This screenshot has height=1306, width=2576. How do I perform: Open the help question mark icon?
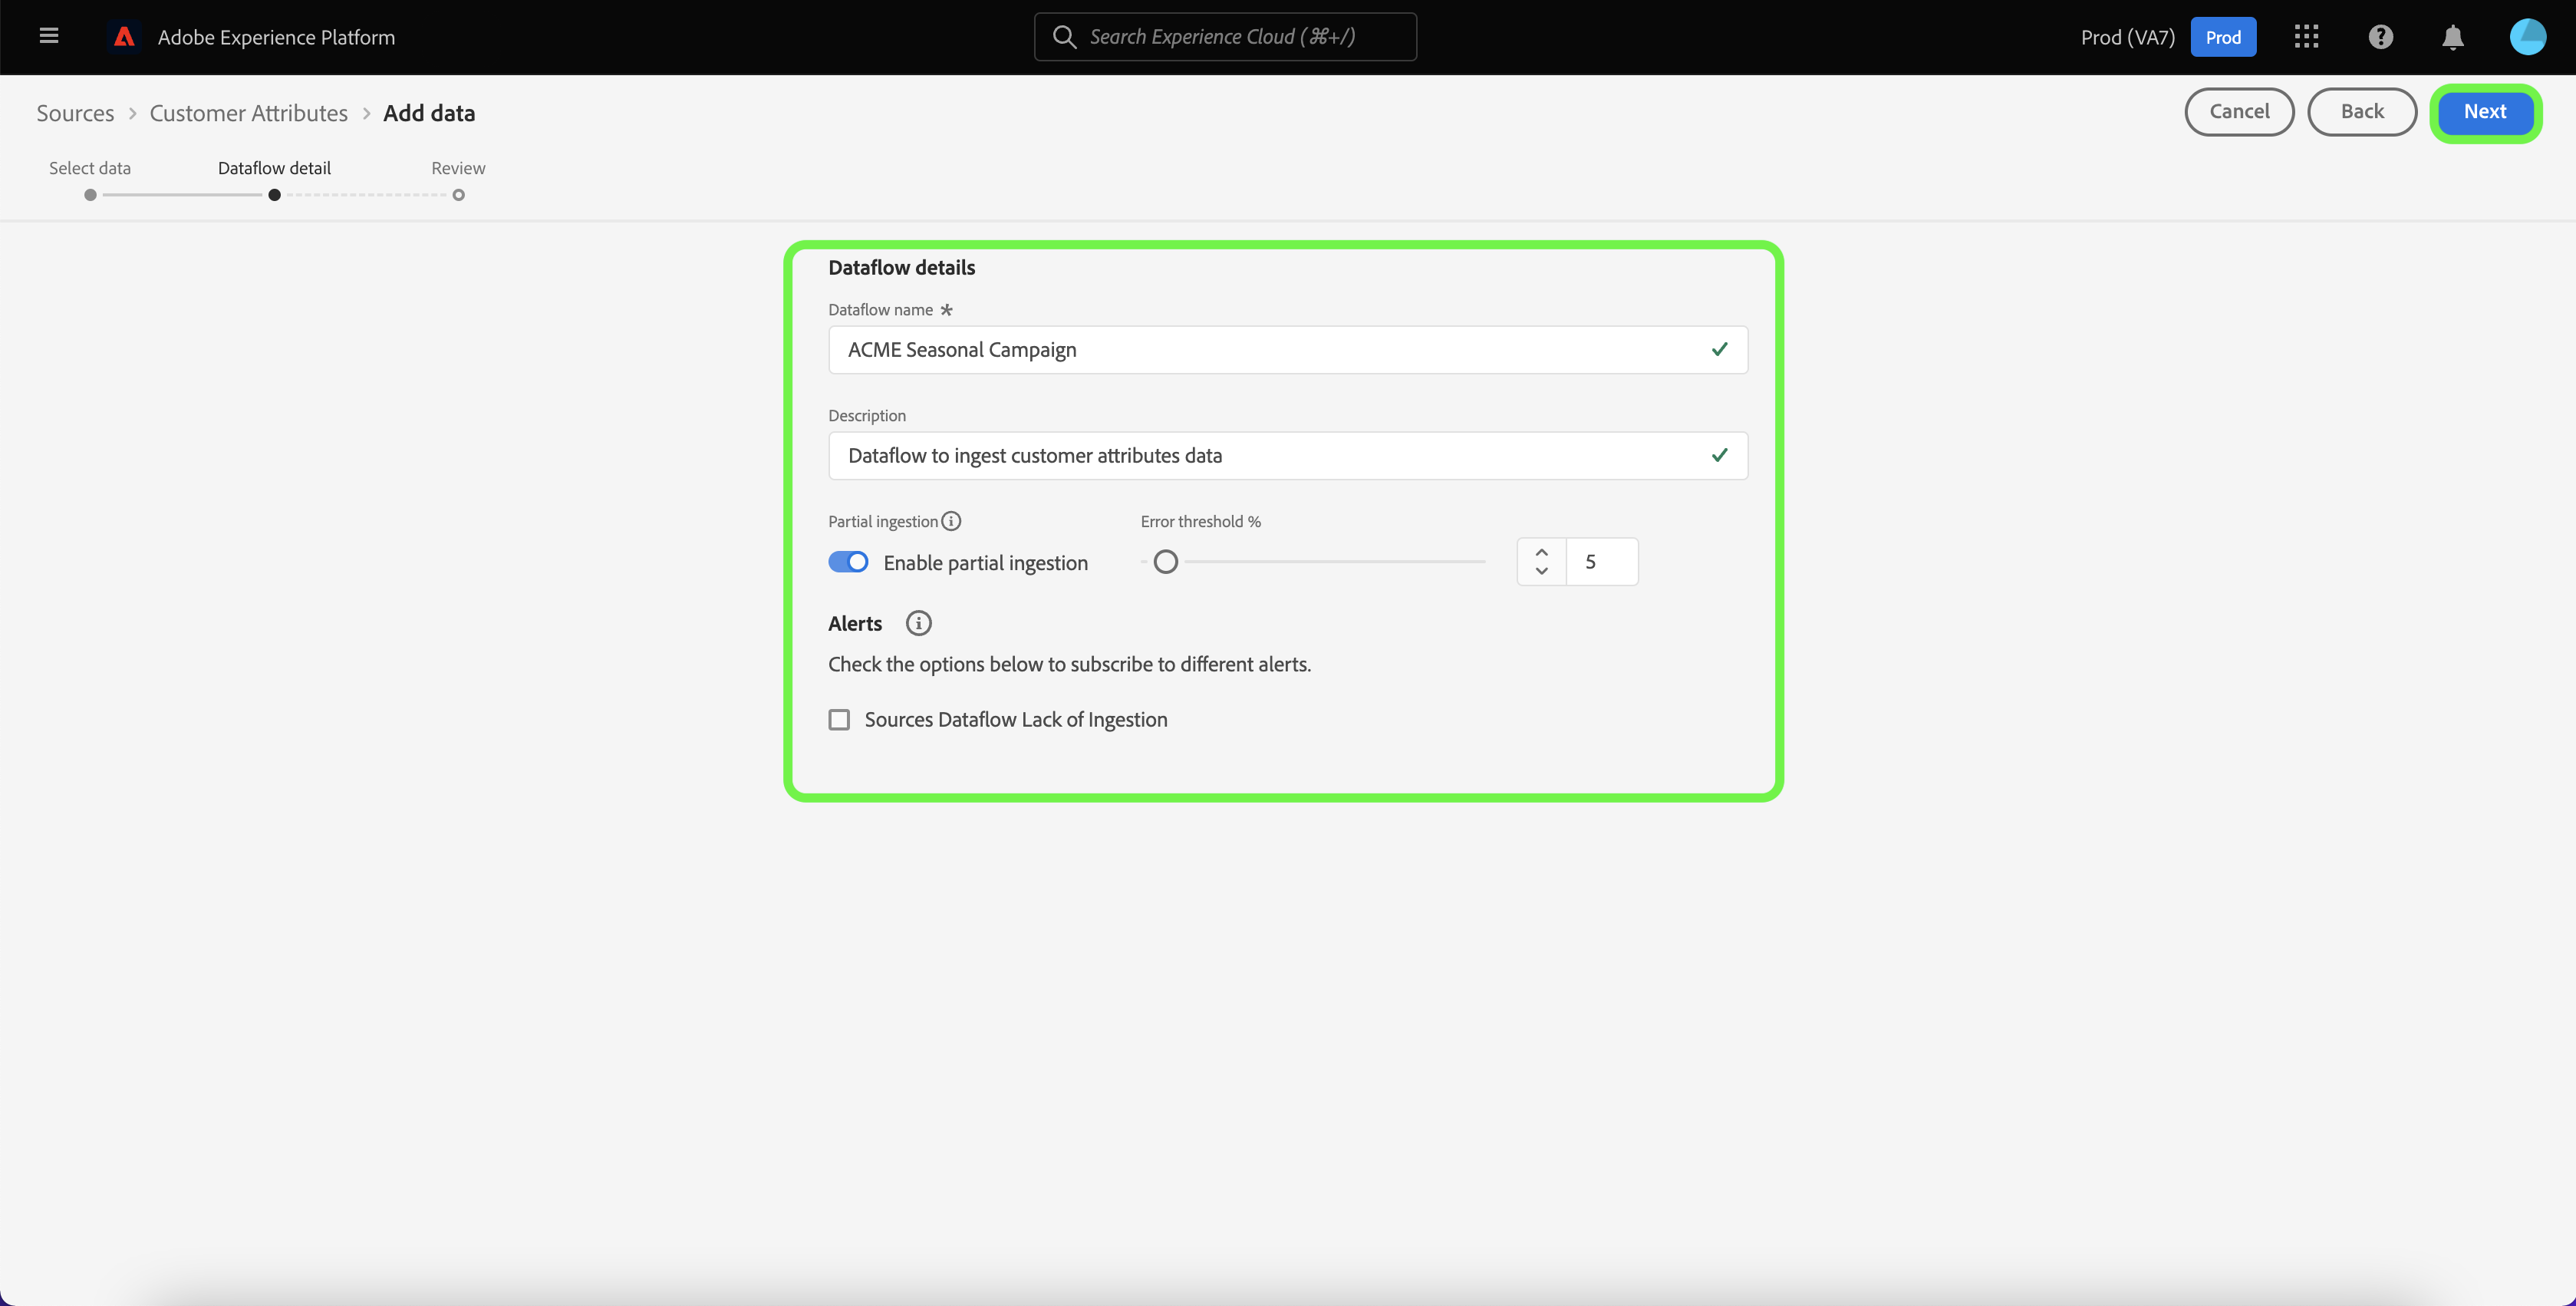click(2380, 37)
